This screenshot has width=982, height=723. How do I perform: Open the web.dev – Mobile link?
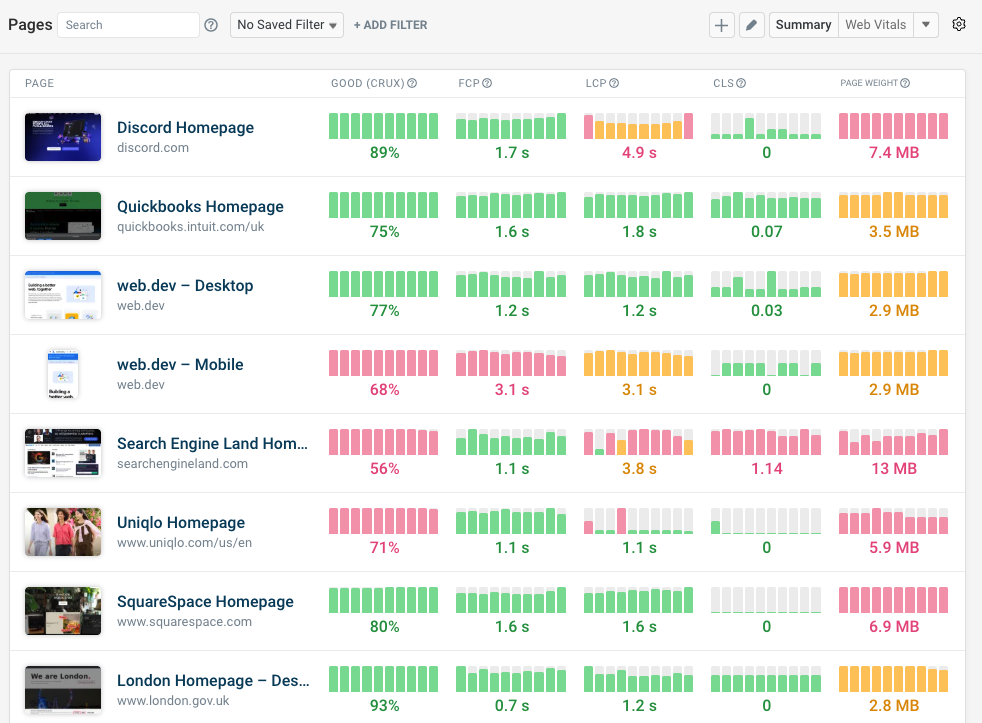tap(180, 364)
